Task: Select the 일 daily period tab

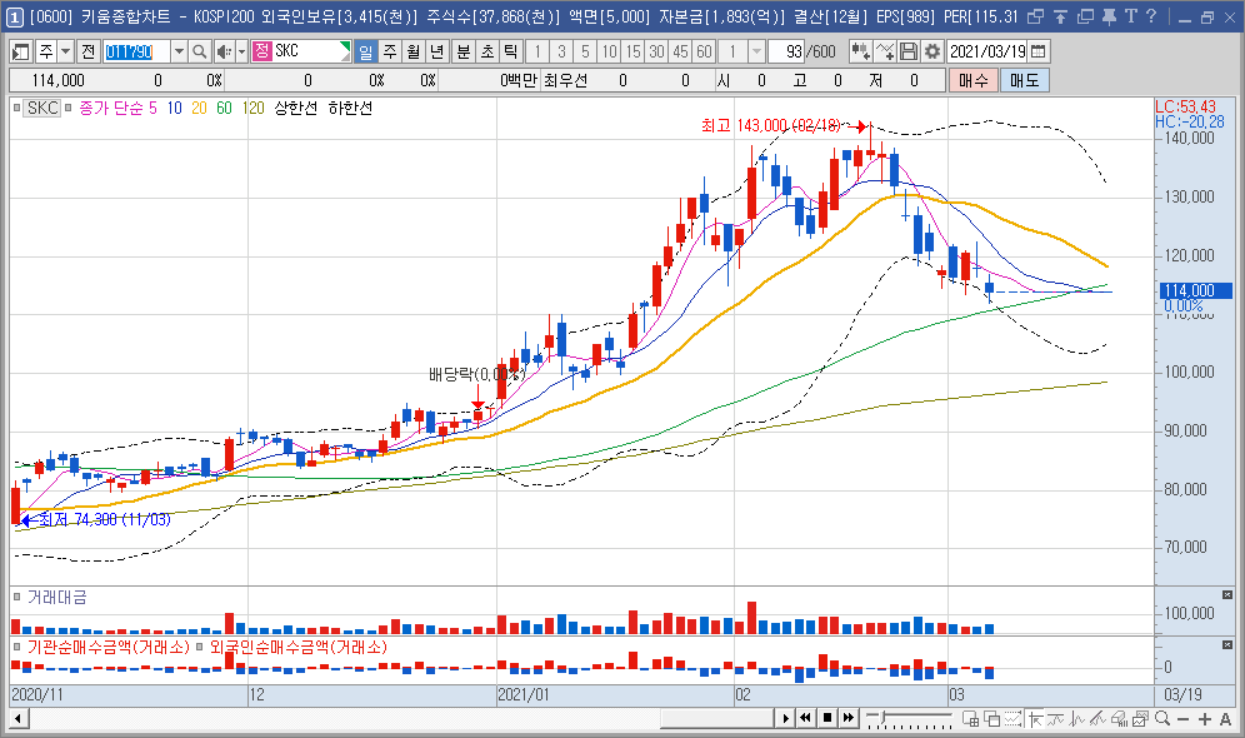Action: pos(366,51)
